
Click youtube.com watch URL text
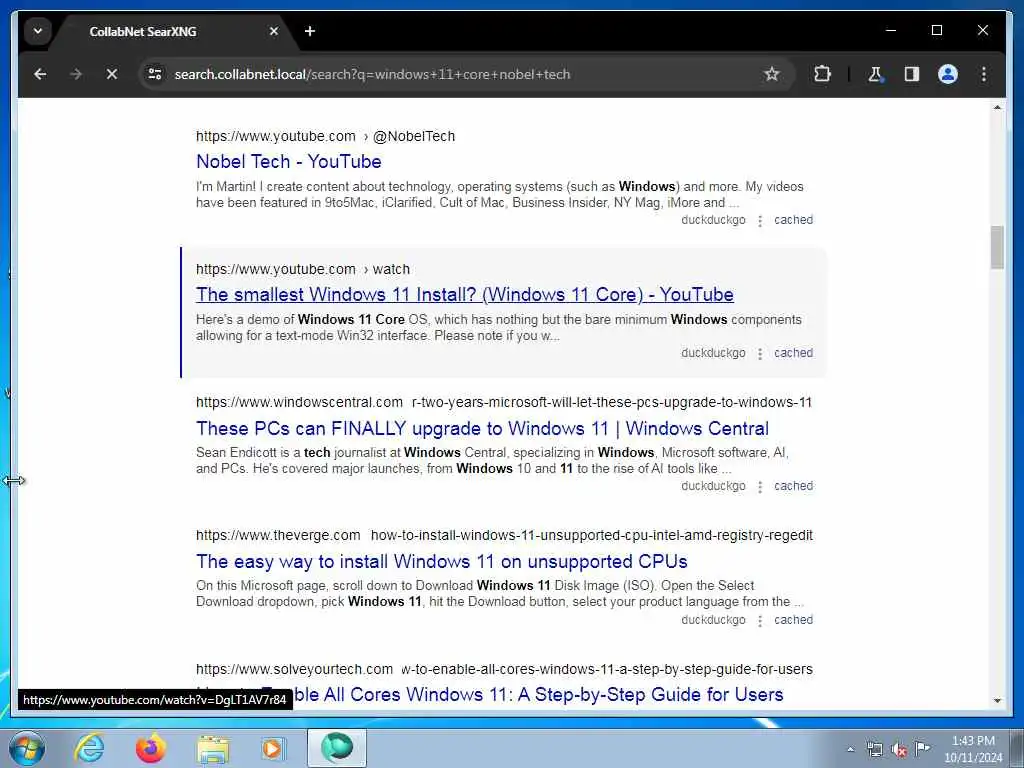[x=303, y=270]
